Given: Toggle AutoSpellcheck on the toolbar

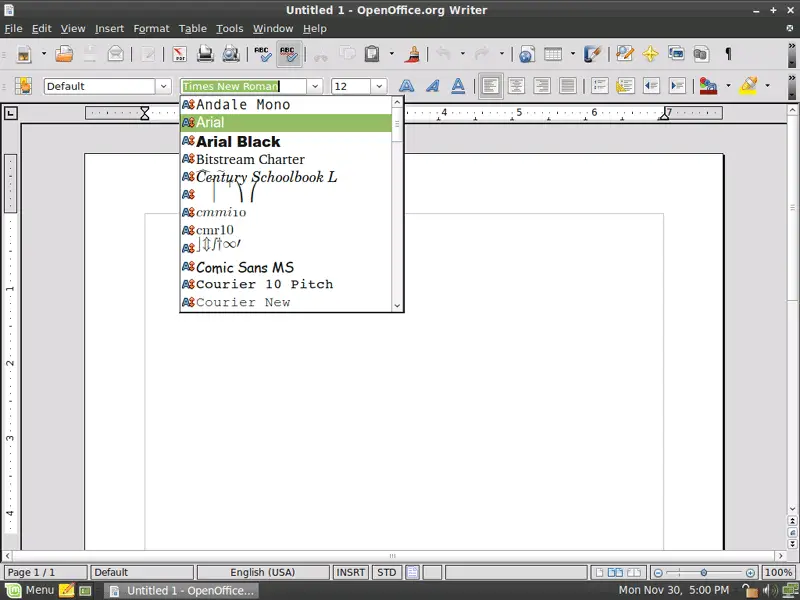Looking at the screenshot, I should click(289, 54).
